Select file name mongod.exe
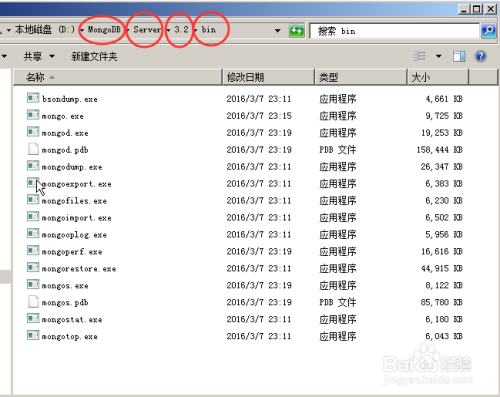500x397 pixels. point(65,133)
